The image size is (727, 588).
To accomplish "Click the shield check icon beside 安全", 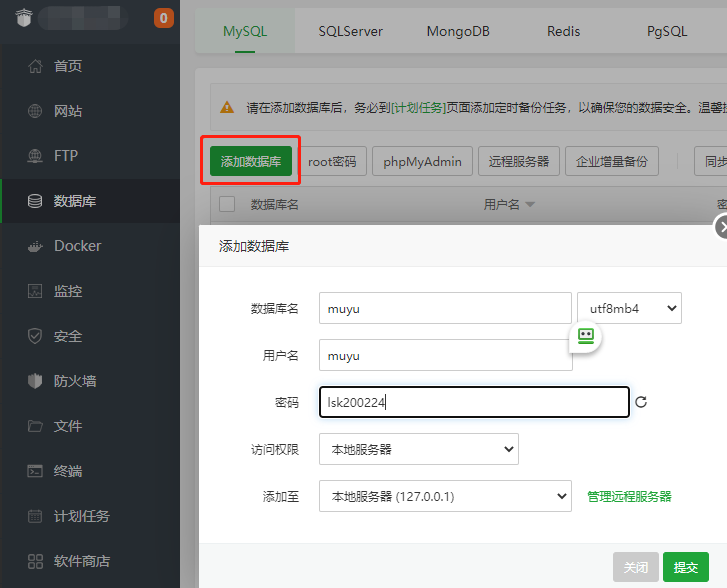I will (x=35, y=336).
